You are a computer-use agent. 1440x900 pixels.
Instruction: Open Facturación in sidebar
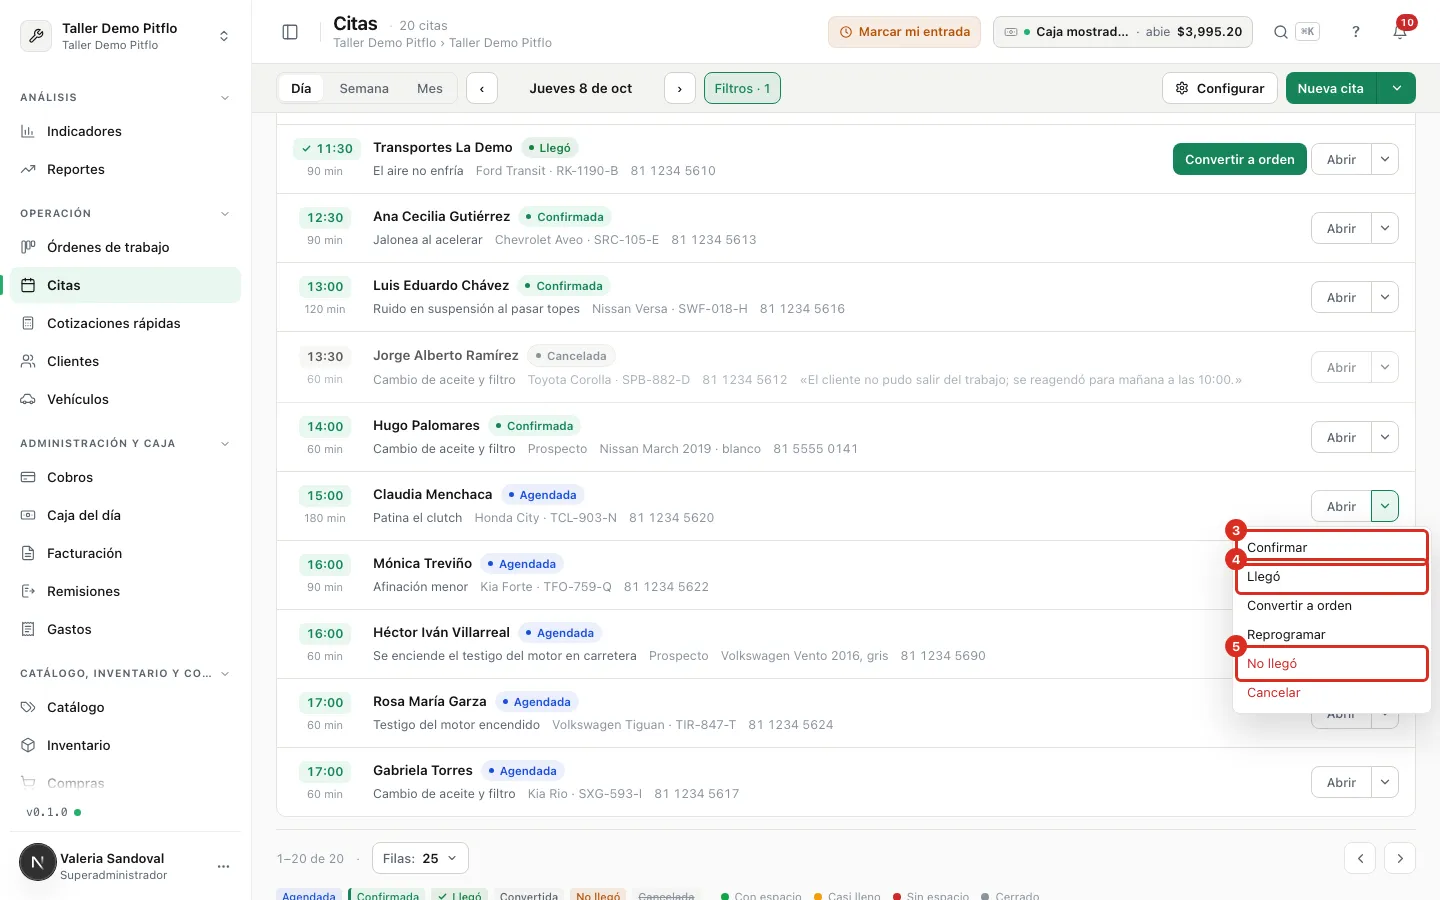pos(125,553)
